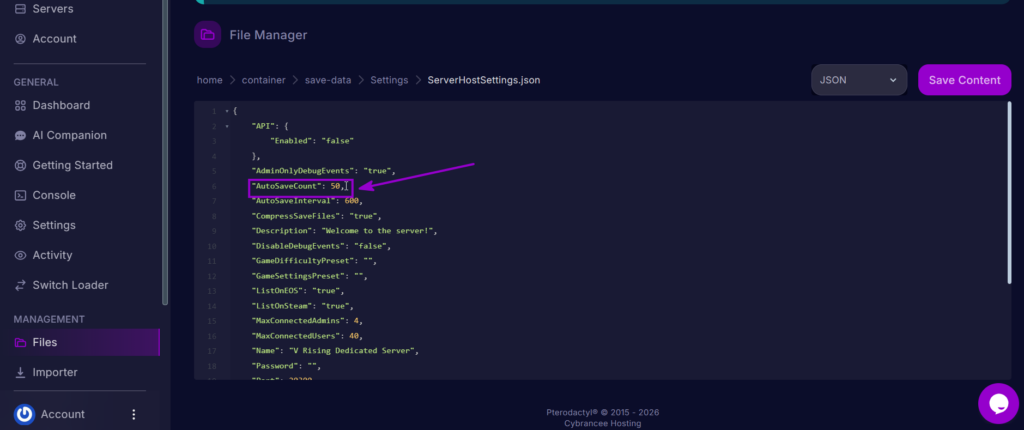Screen dimensions: 1024x430
Task: Click the container breadcrumb link
Action: coord(264,80)
